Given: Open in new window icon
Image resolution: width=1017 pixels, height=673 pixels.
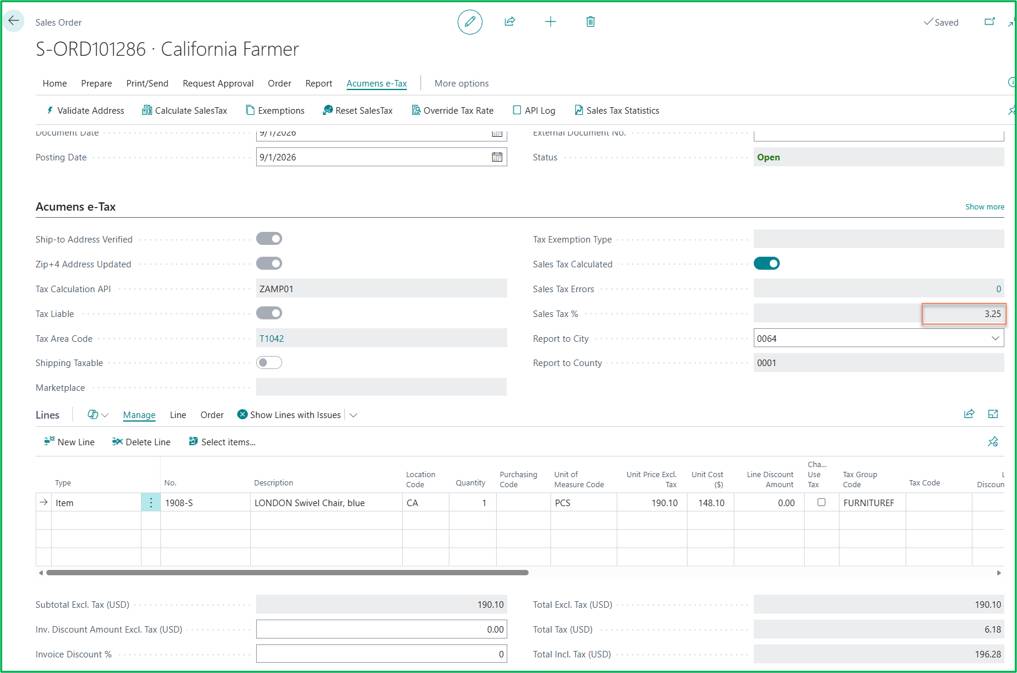Looking at the screenshot, I should [989, 22].
